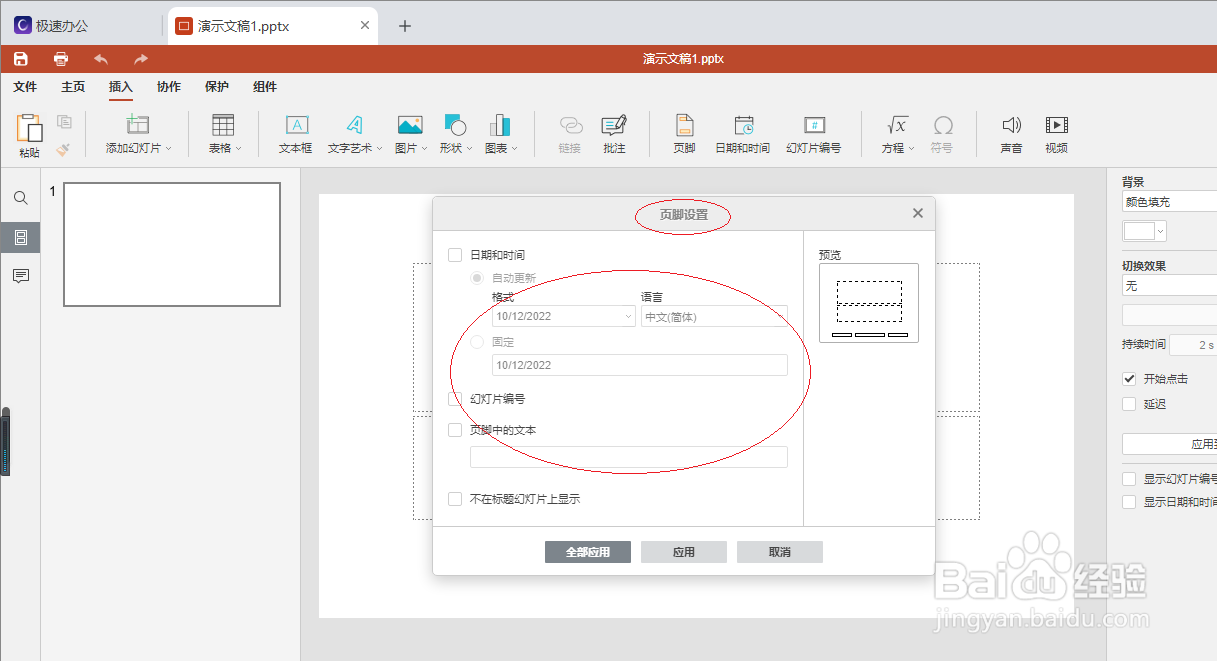Insert video with the 视频 icon
This screenshot has width=1217, height=661.
(x=1056, y=133)
